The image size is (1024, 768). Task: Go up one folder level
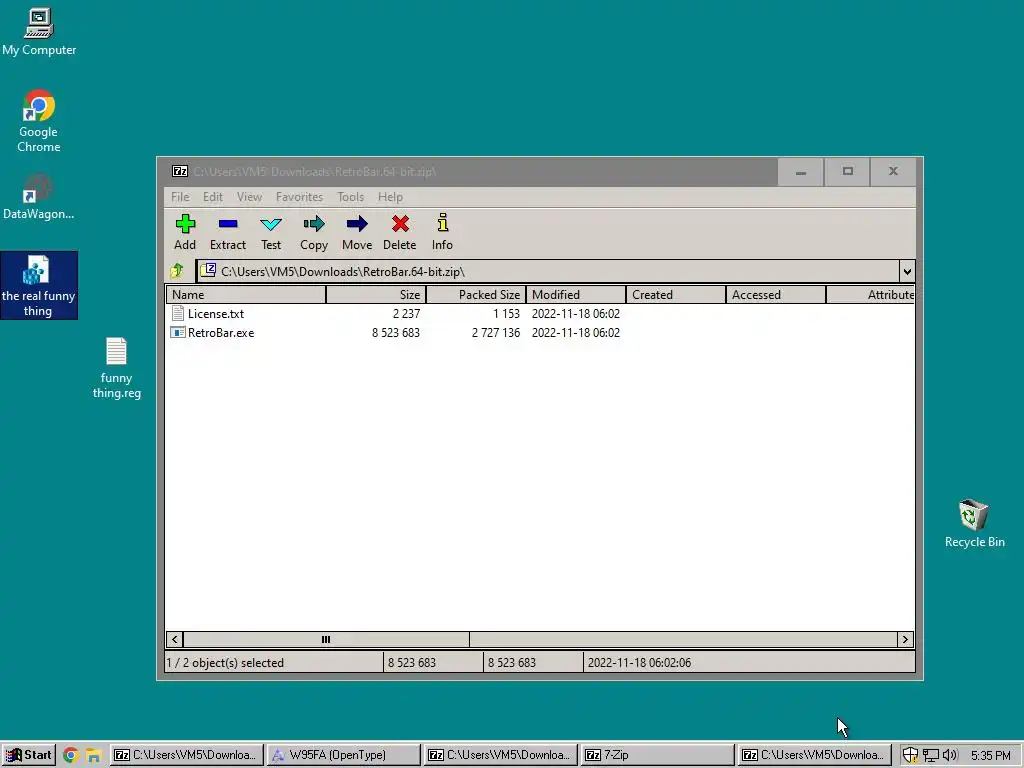point(177,271)
